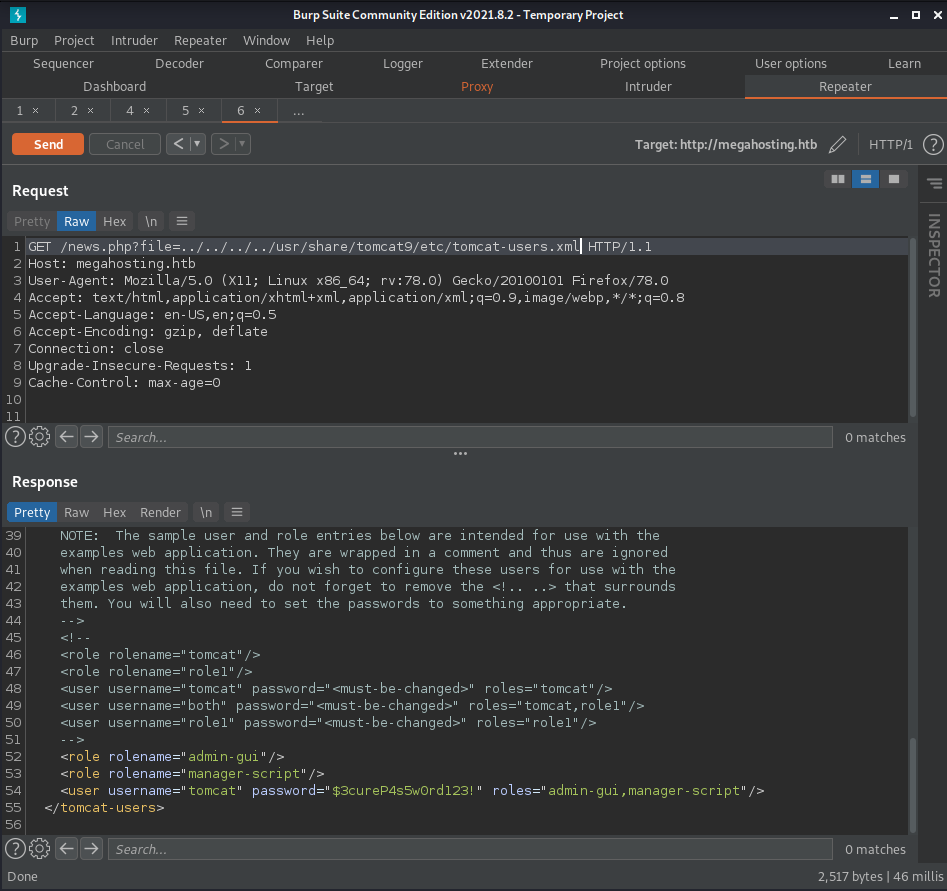The image size is (947, 891).
Task: Switch to the Proxy tab
Action: tap(477, 86)
